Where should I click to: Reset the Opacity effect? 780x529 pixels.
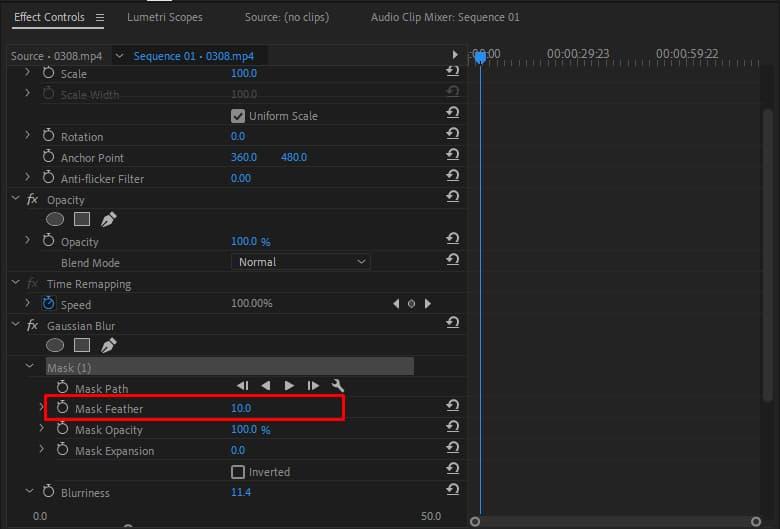(453, 197)
